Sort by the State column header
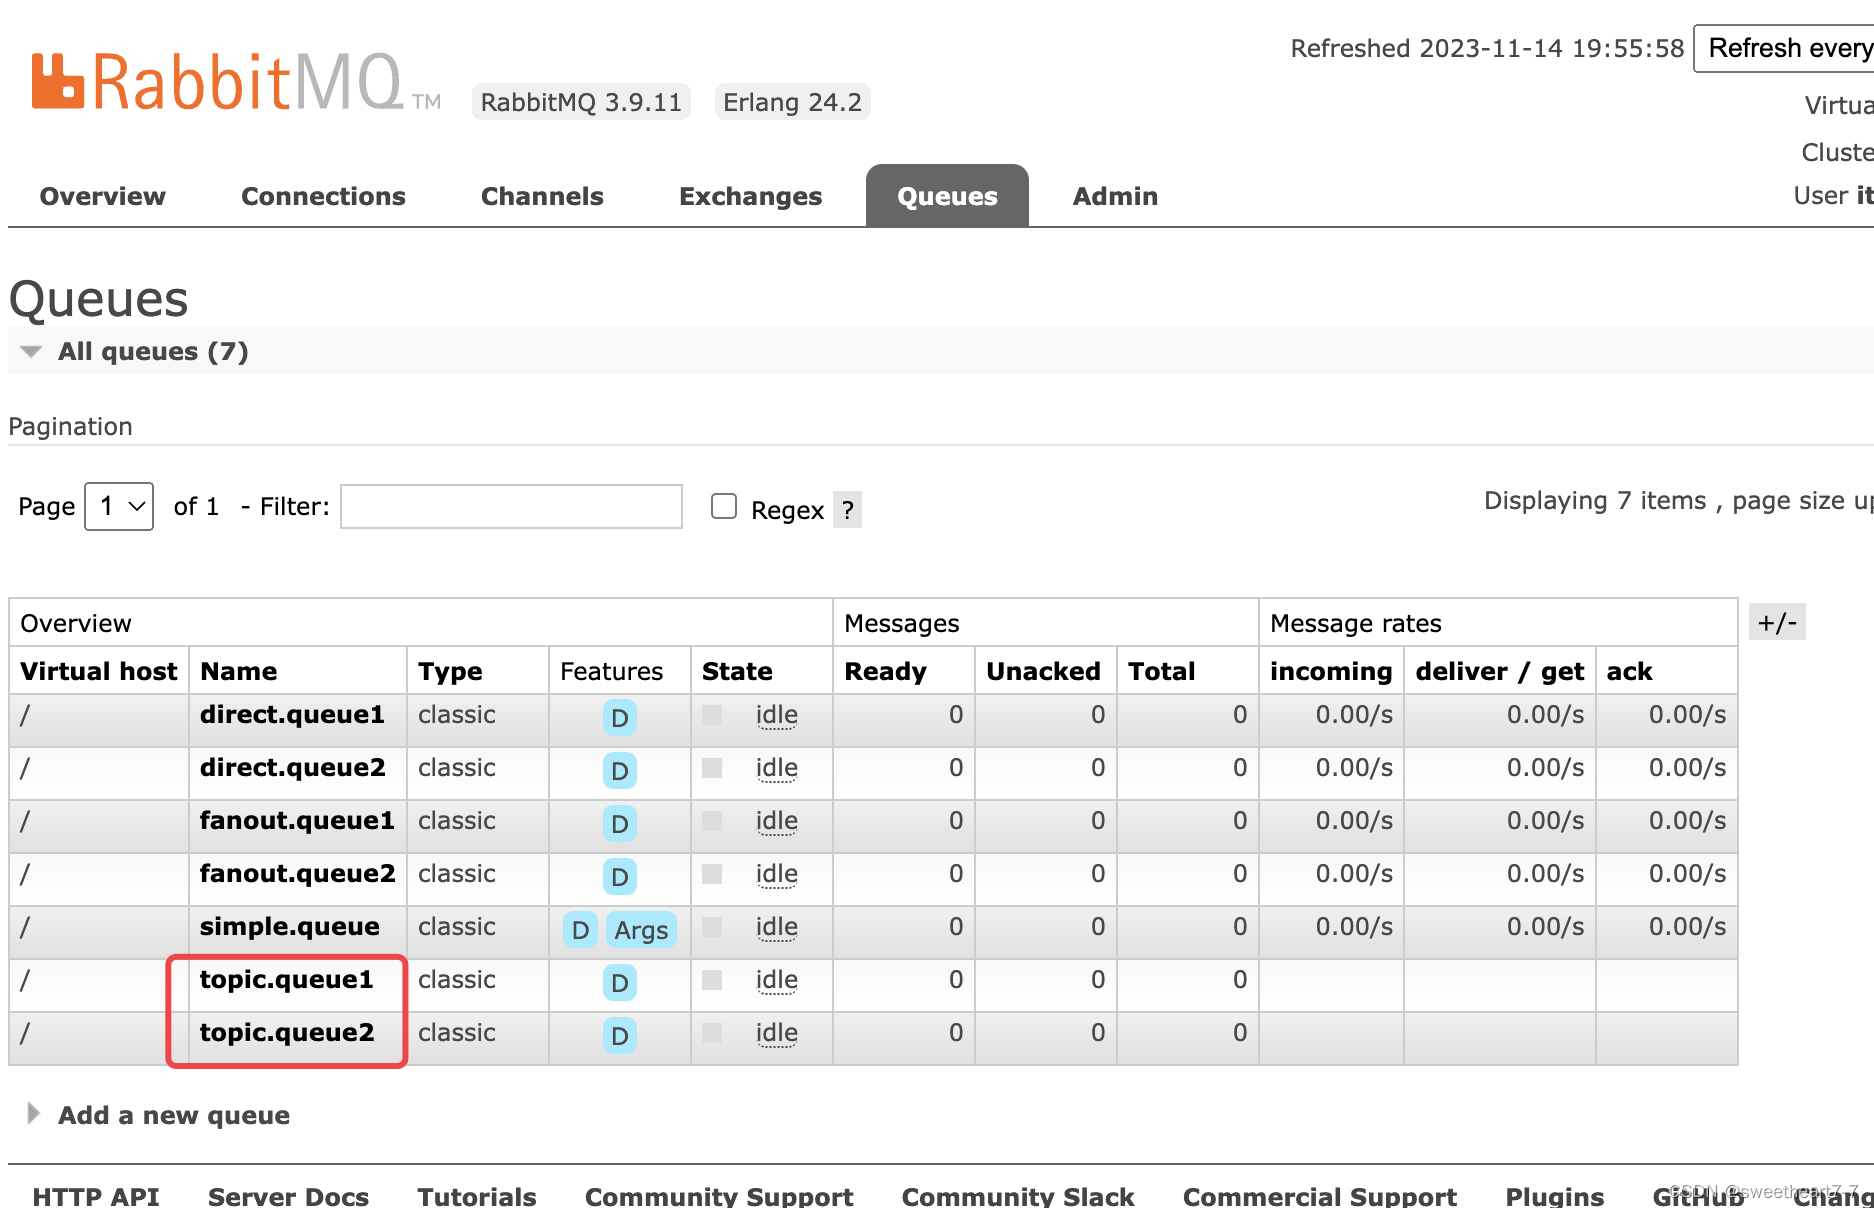 [737, 671]
